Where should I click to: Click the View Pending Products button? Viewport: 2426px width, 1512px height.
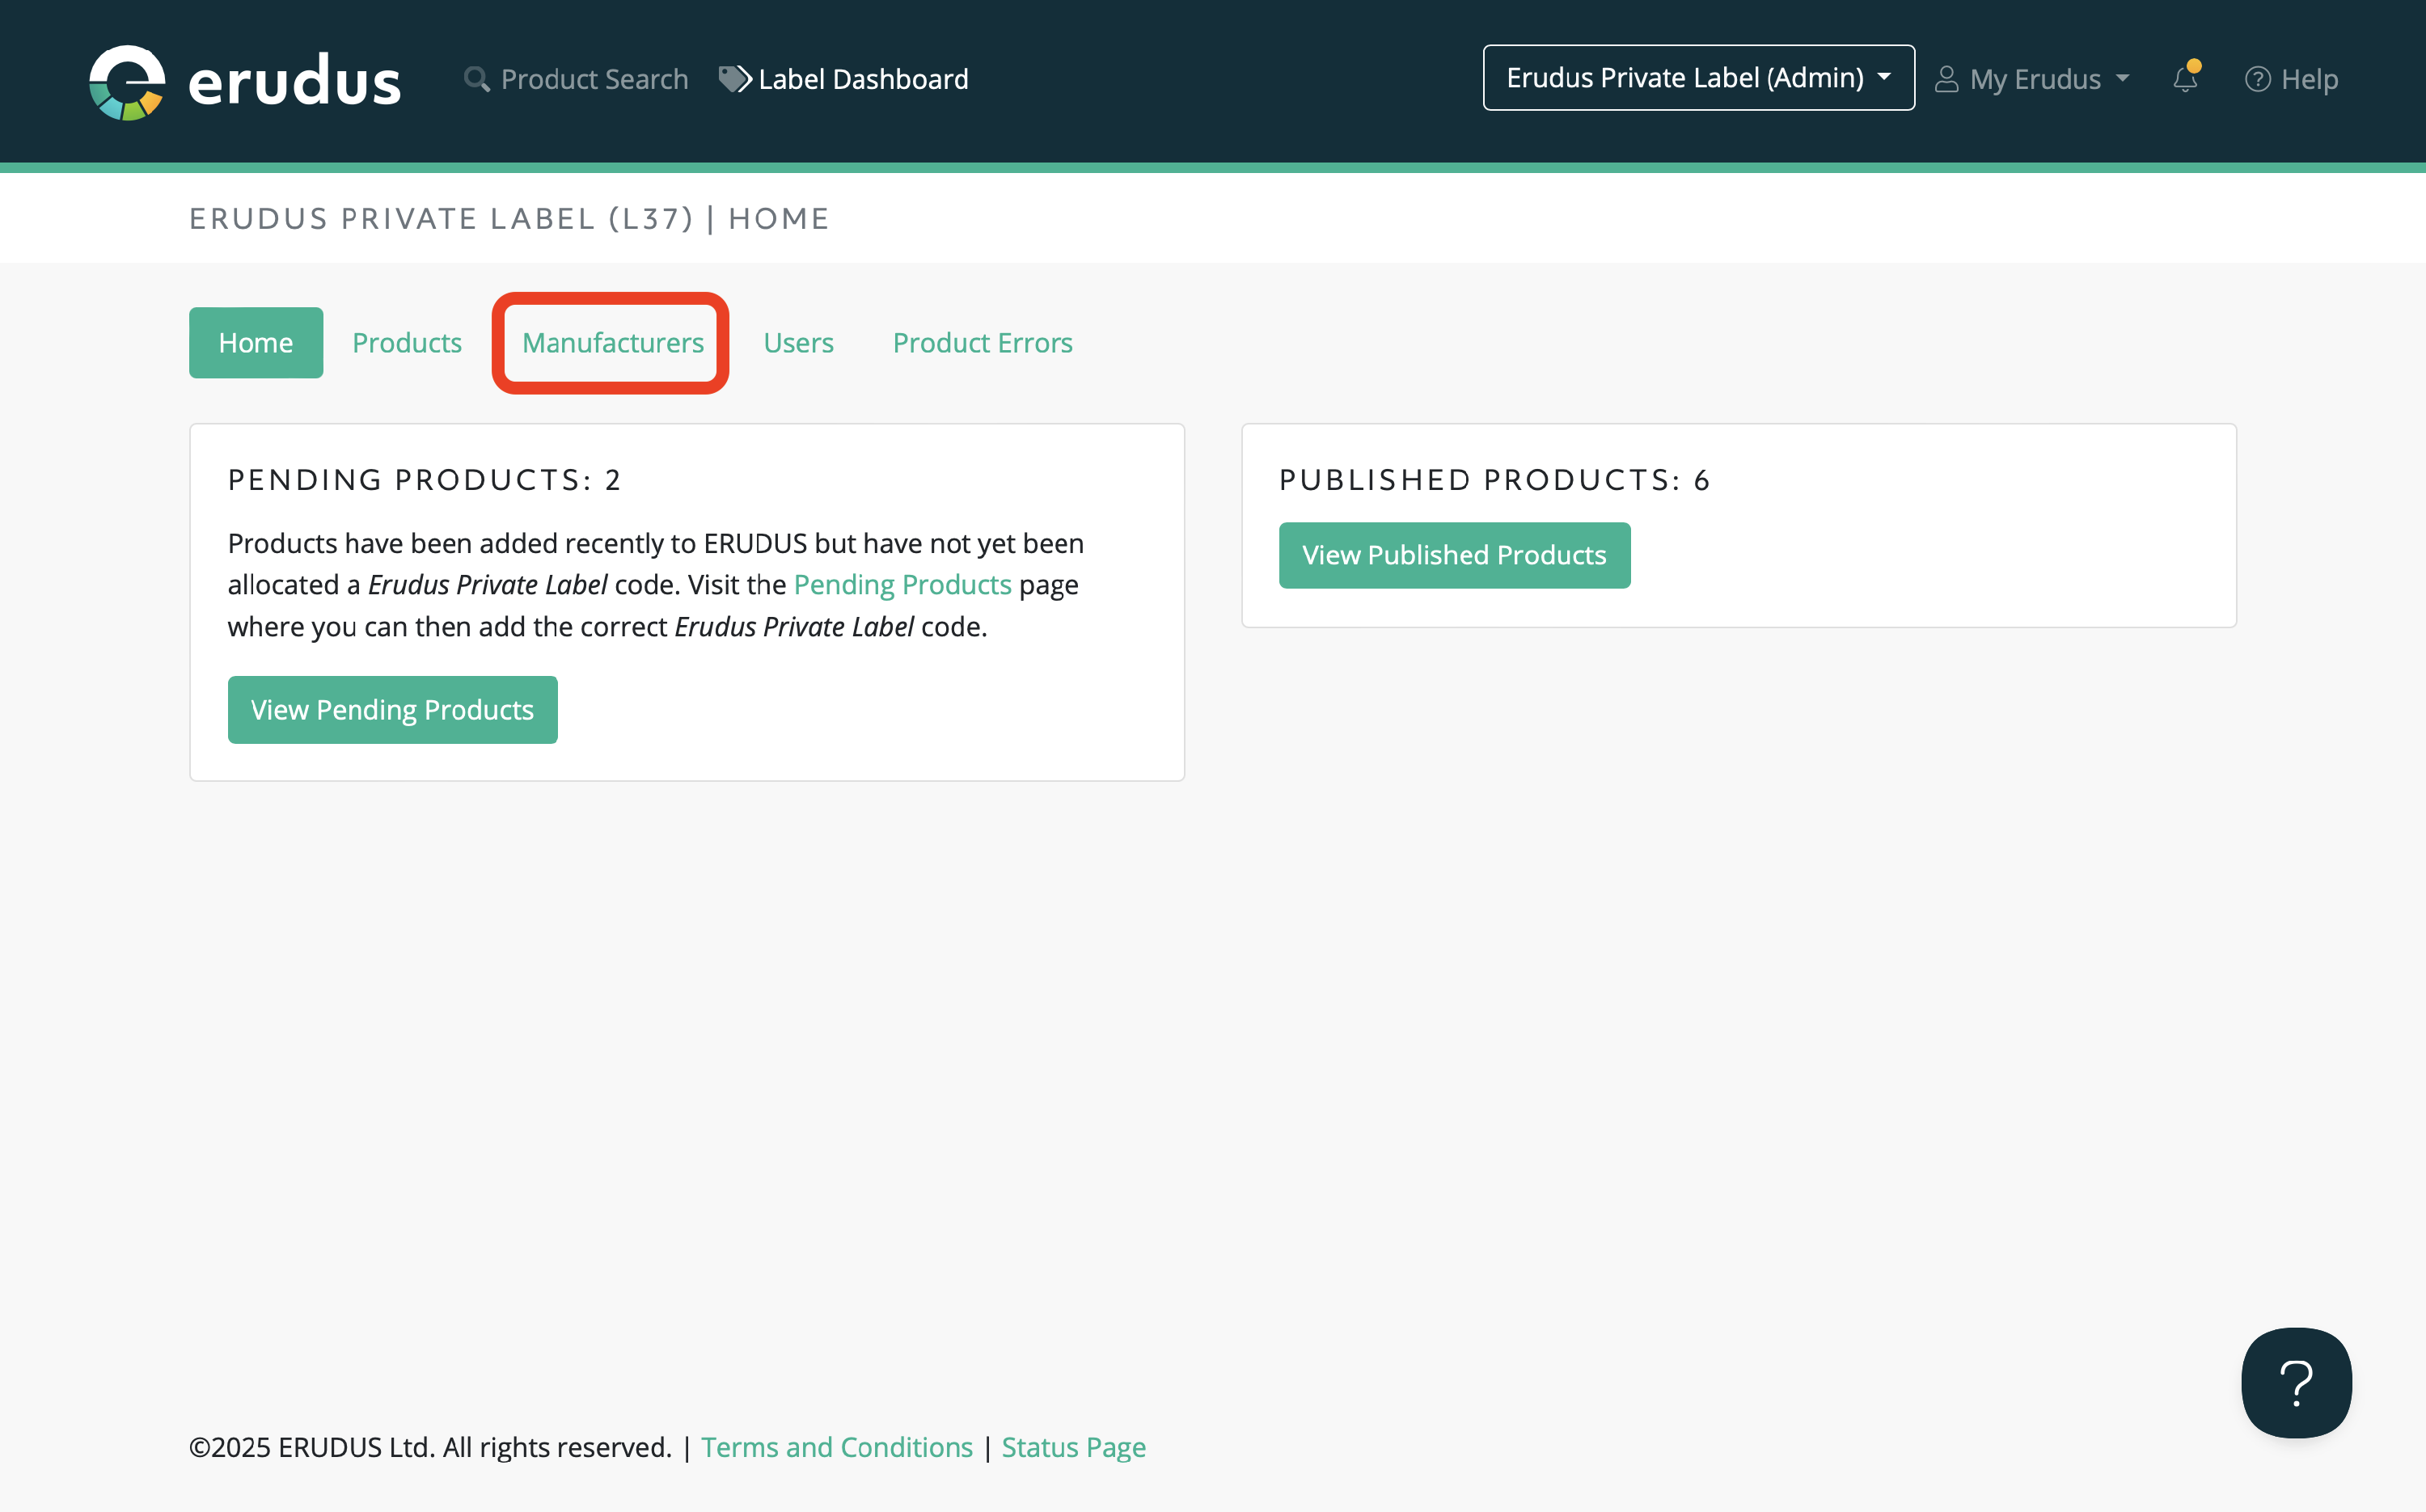click(x=392, y=710)
